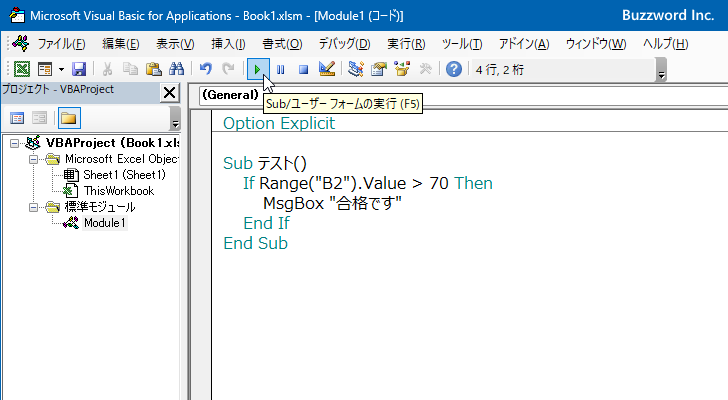Click the Find binoculars icon
The image size is (728, 400).
(176, 69)
